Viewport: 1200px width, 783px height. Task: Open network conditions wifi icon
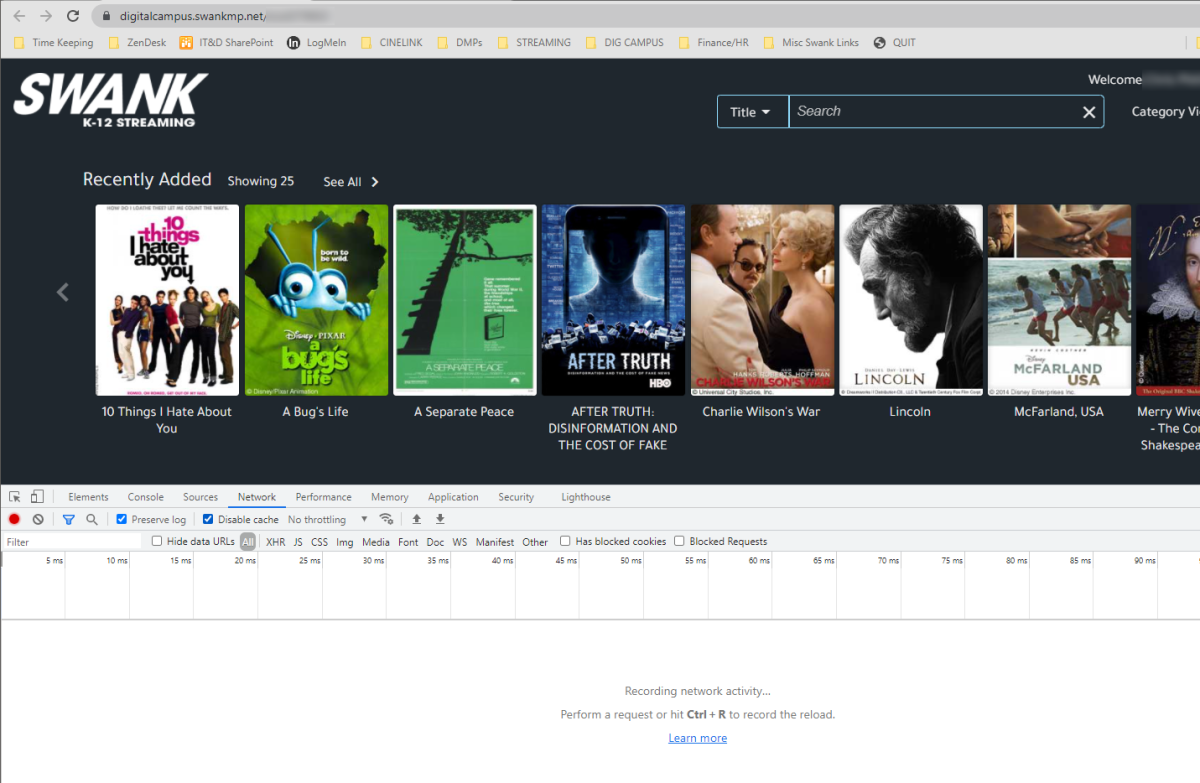point(386,519)
